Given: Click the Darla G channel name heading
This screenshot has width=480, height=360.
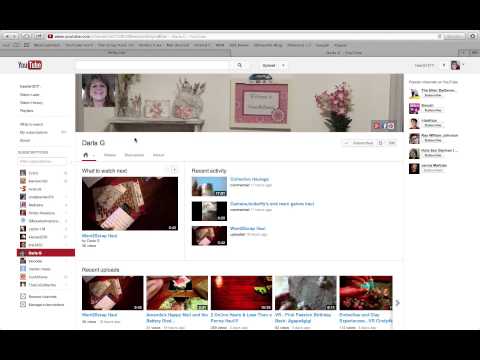Looking at the screenshot, I should pos(93,143).
